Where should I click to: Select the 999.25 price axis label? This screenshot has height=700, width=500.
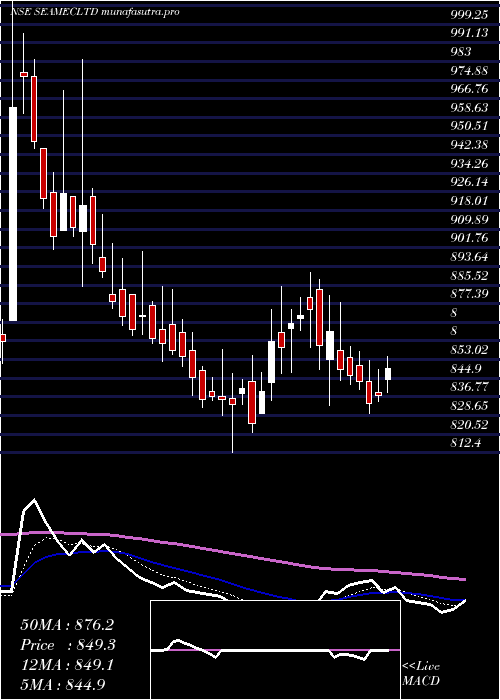(x=469, y=15)
